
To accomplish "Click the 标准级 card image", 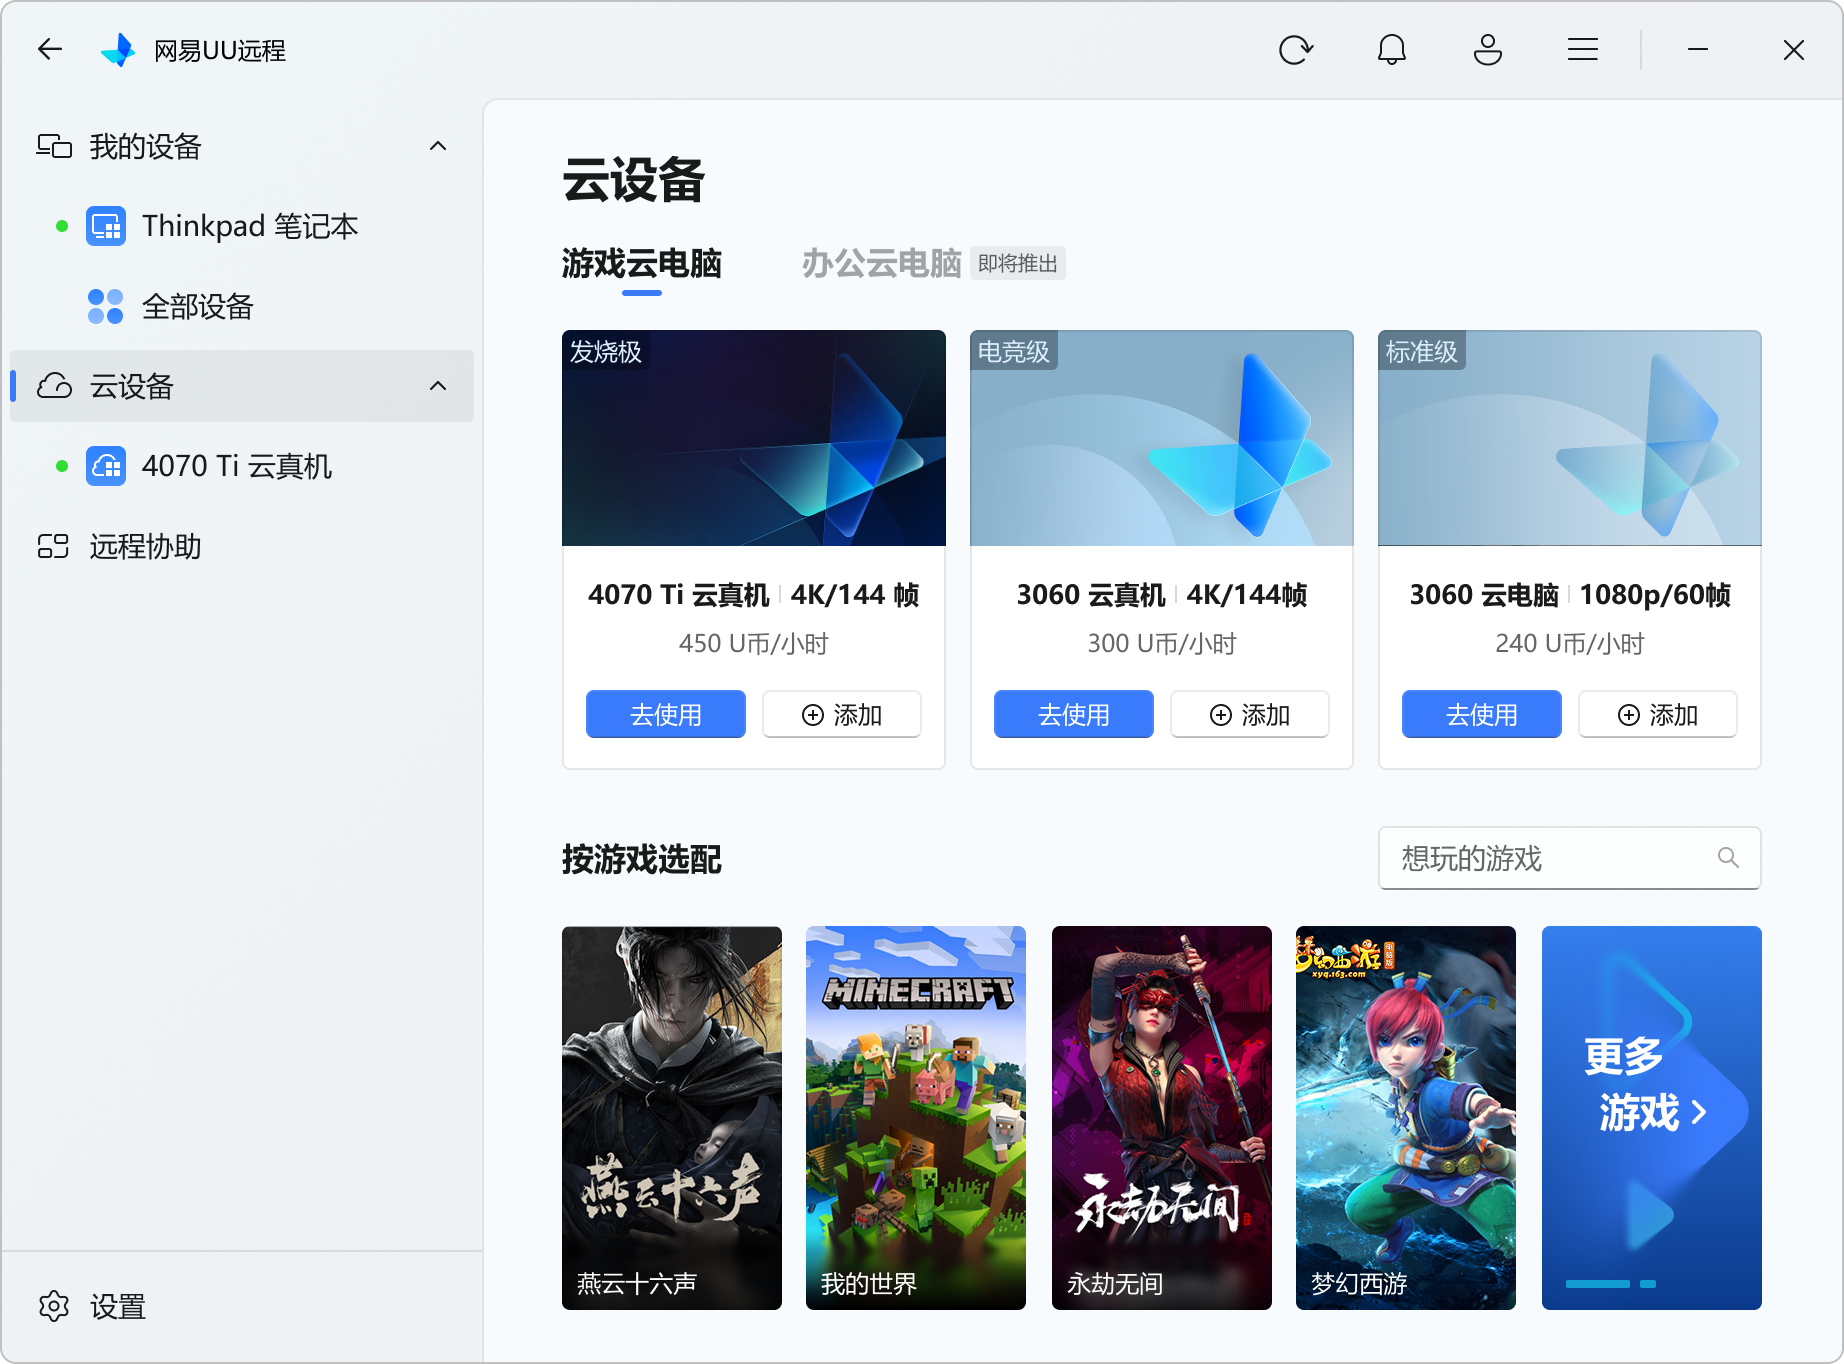I will (1570, 438).
